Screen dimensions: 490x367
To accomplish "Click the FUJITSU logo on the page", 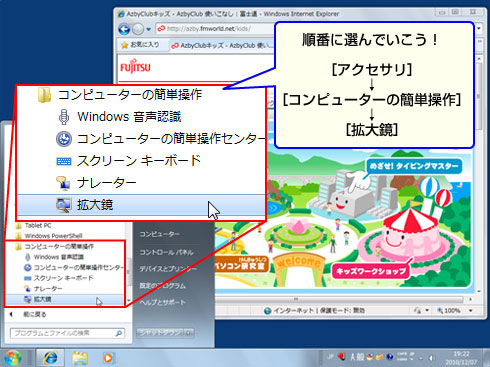I will [135, 66].
